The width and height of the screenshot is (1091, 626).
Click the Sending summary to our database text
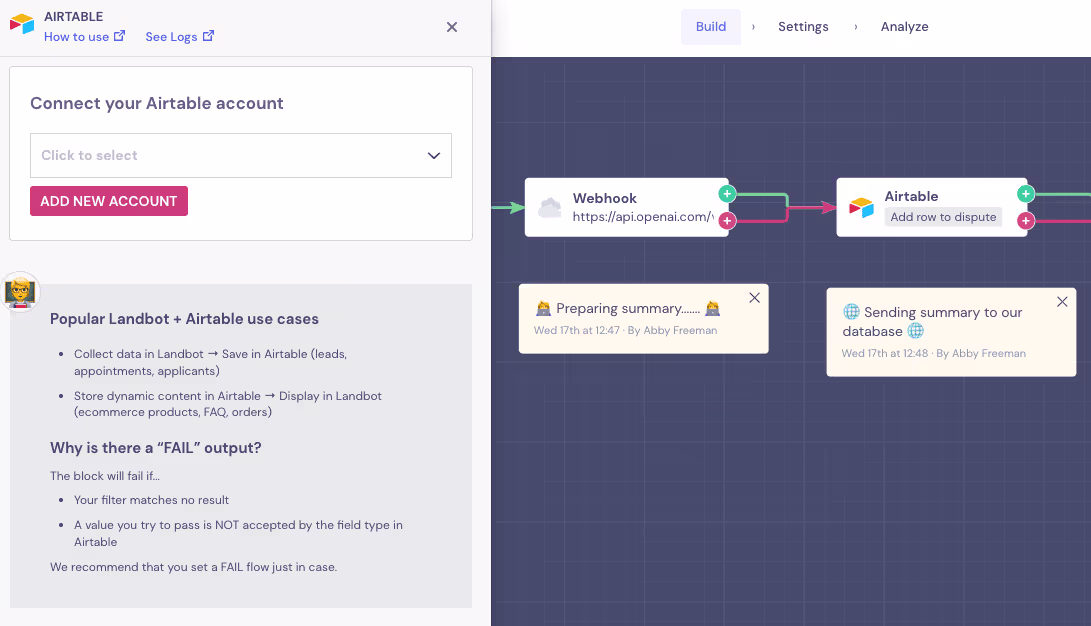(x=932, y=321)
